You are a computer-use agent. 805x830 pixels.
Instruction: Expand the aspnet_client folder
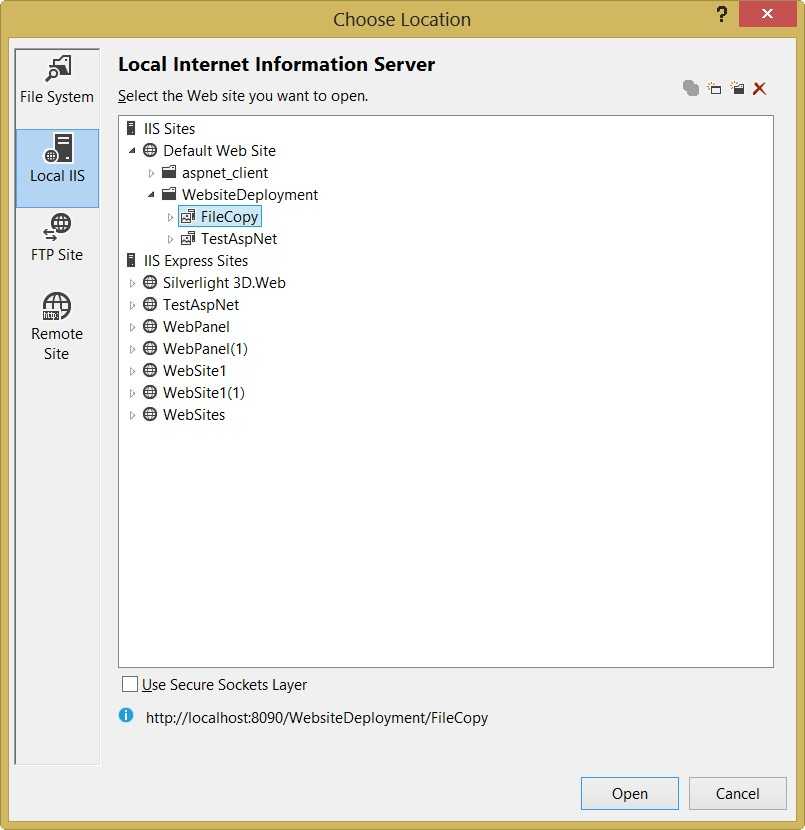click(x=151, y=173)
